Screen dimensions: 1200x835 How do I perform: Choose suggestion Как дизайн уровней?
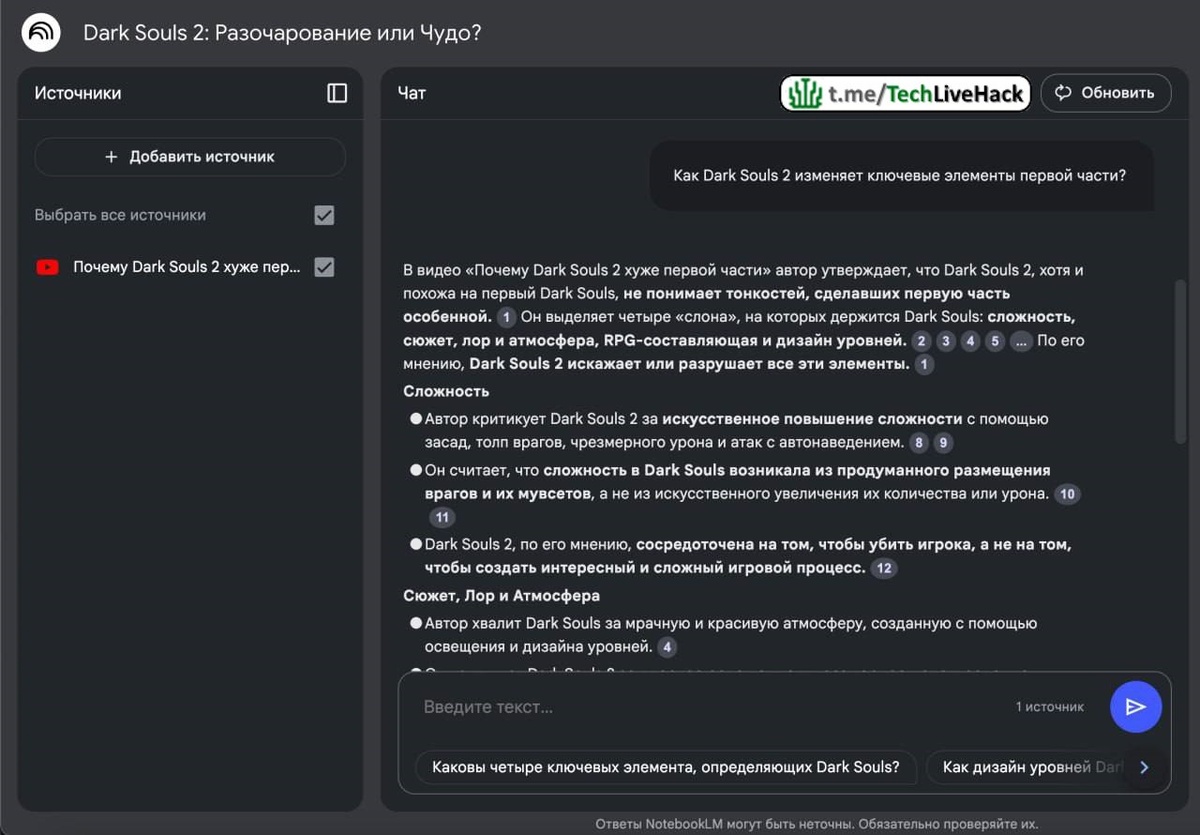pyautogui.click(x=1030, y=768)
